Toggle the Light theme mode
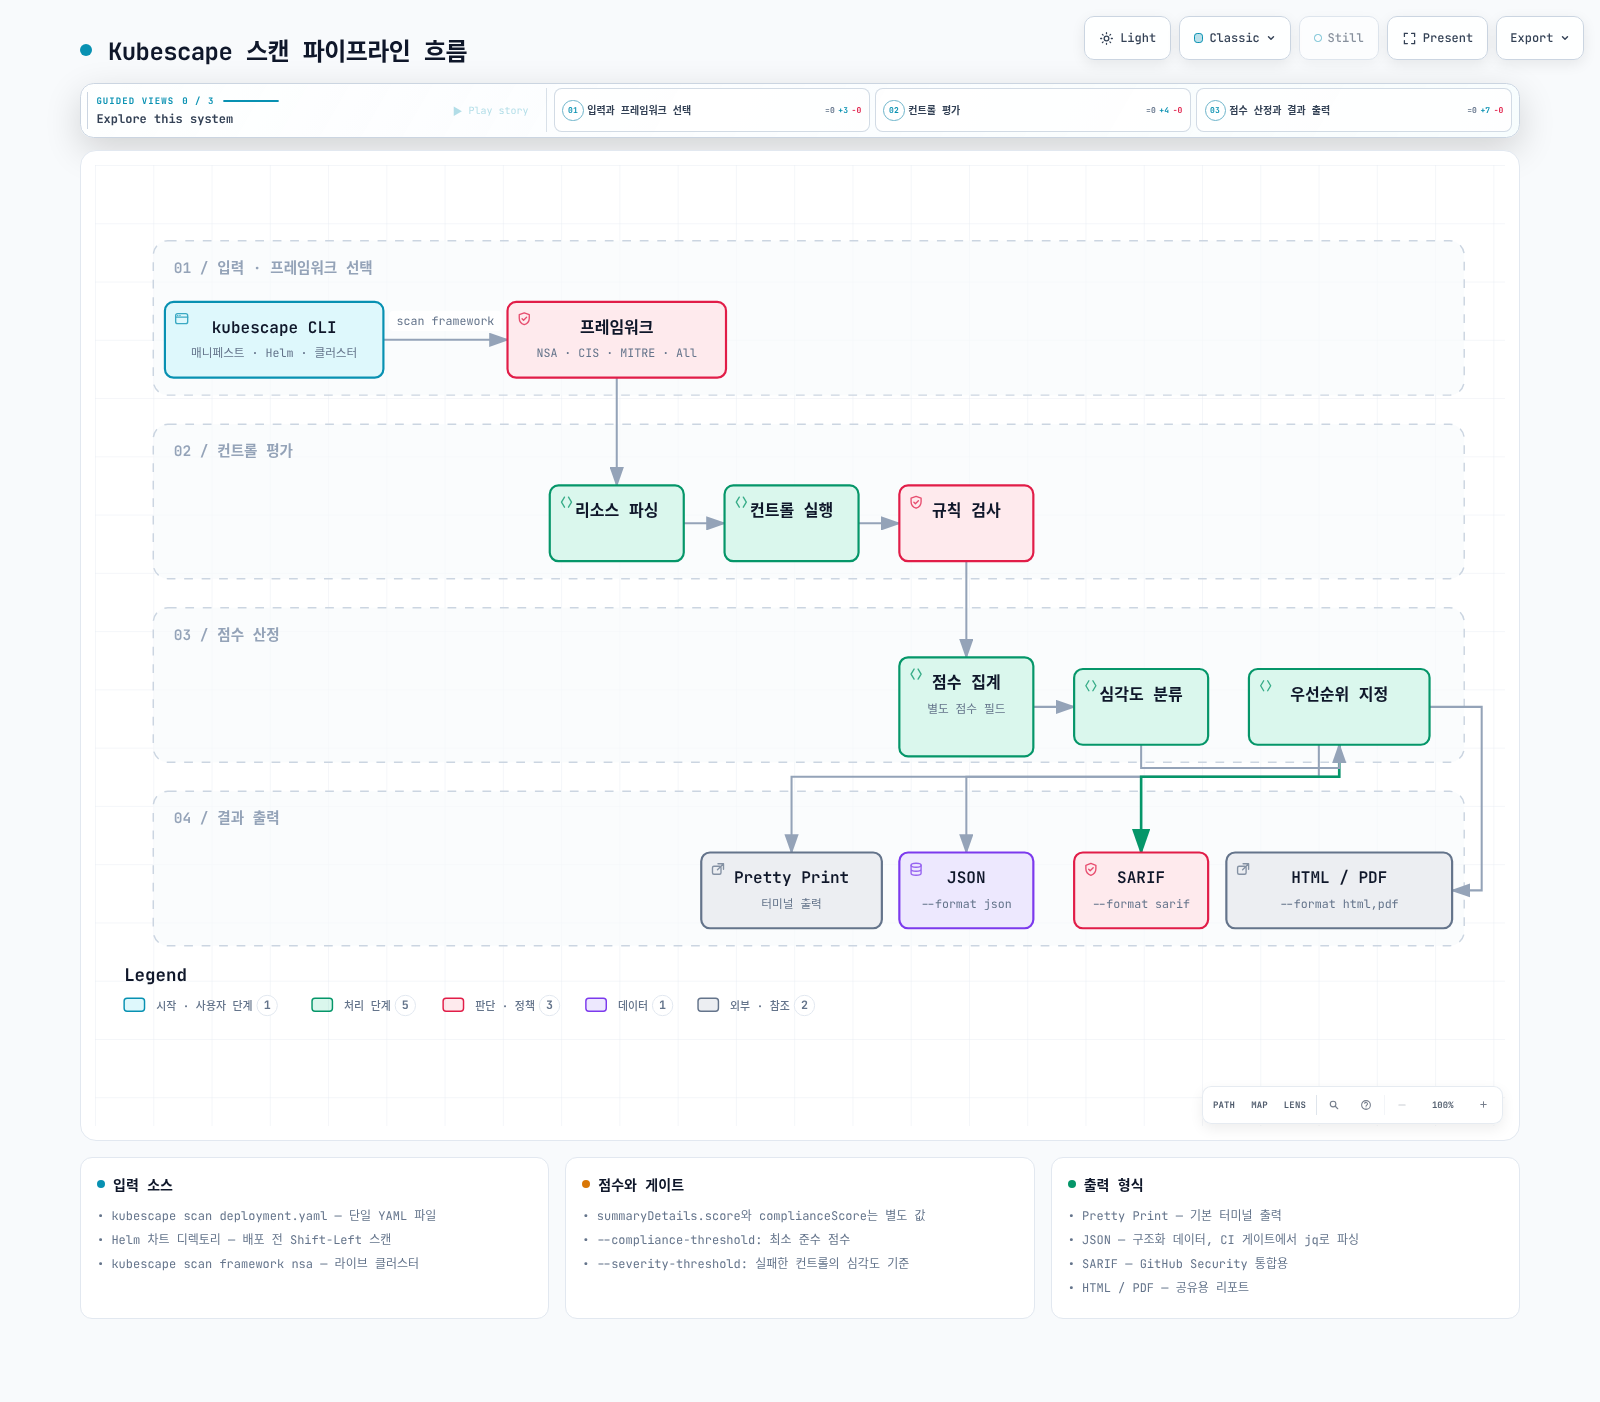Viewport: 1600px width, 1402px height. 1127,38
